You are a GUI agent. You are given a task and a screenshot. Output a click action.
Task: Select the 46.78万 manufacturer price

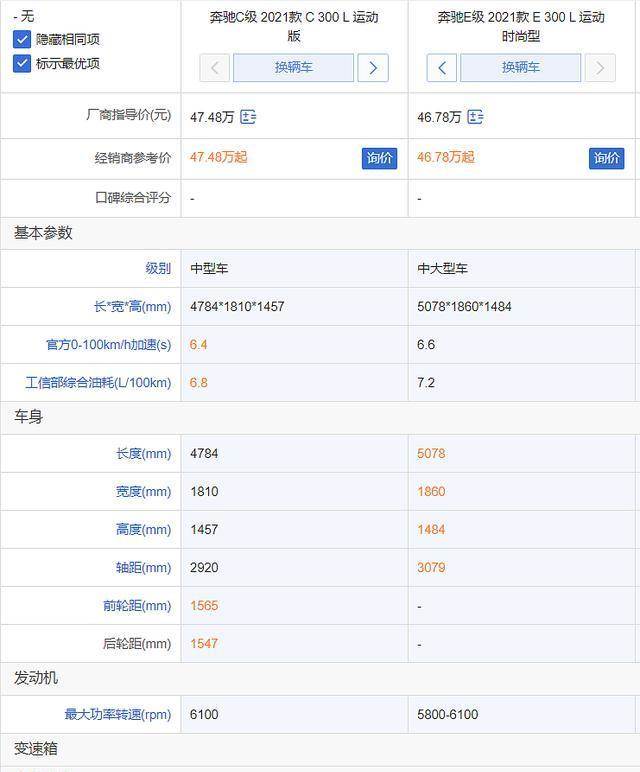tap(439, 117)
